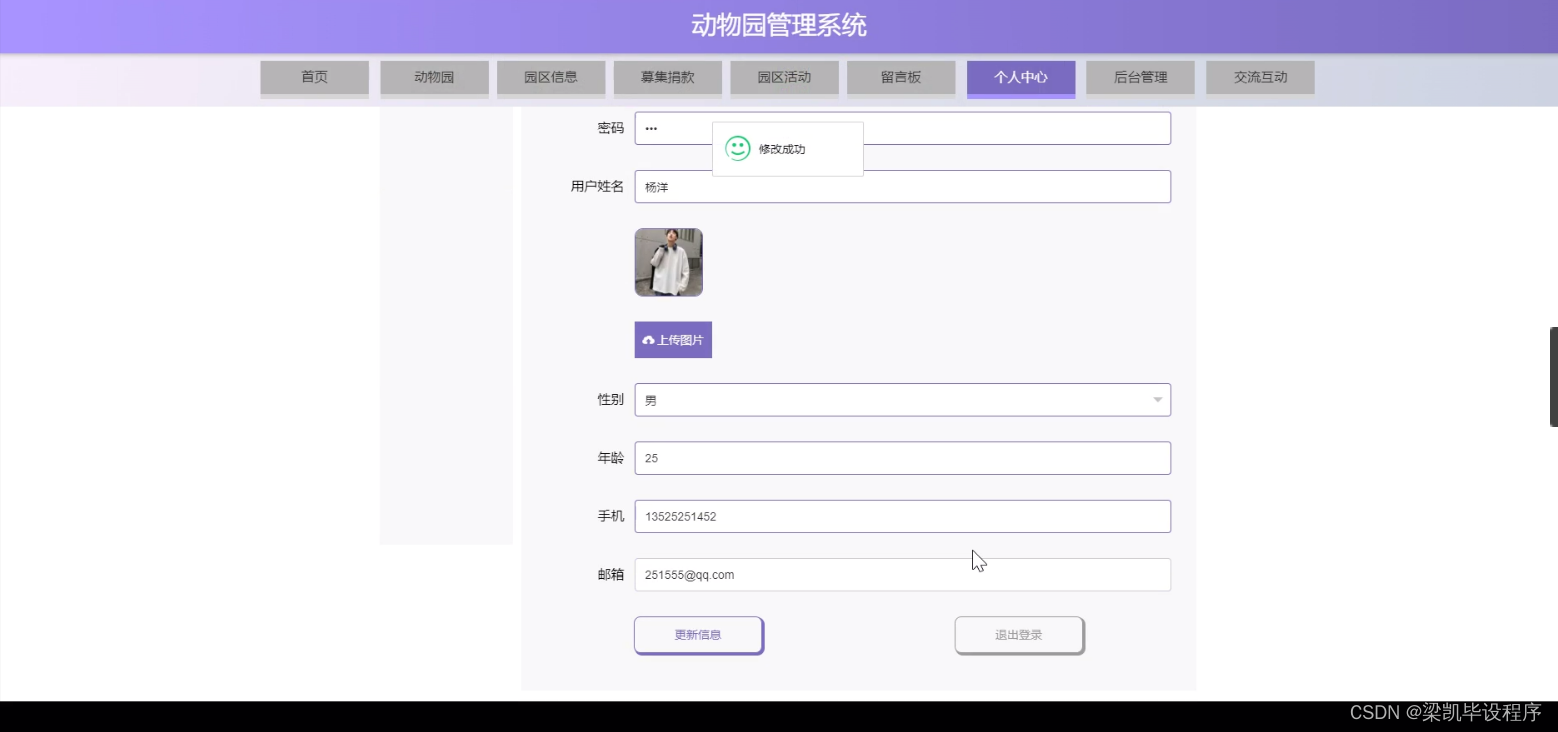Screen dimensions: 1558x732
Task: Click the 上传图片 upload button
Action: click(673, 340)
